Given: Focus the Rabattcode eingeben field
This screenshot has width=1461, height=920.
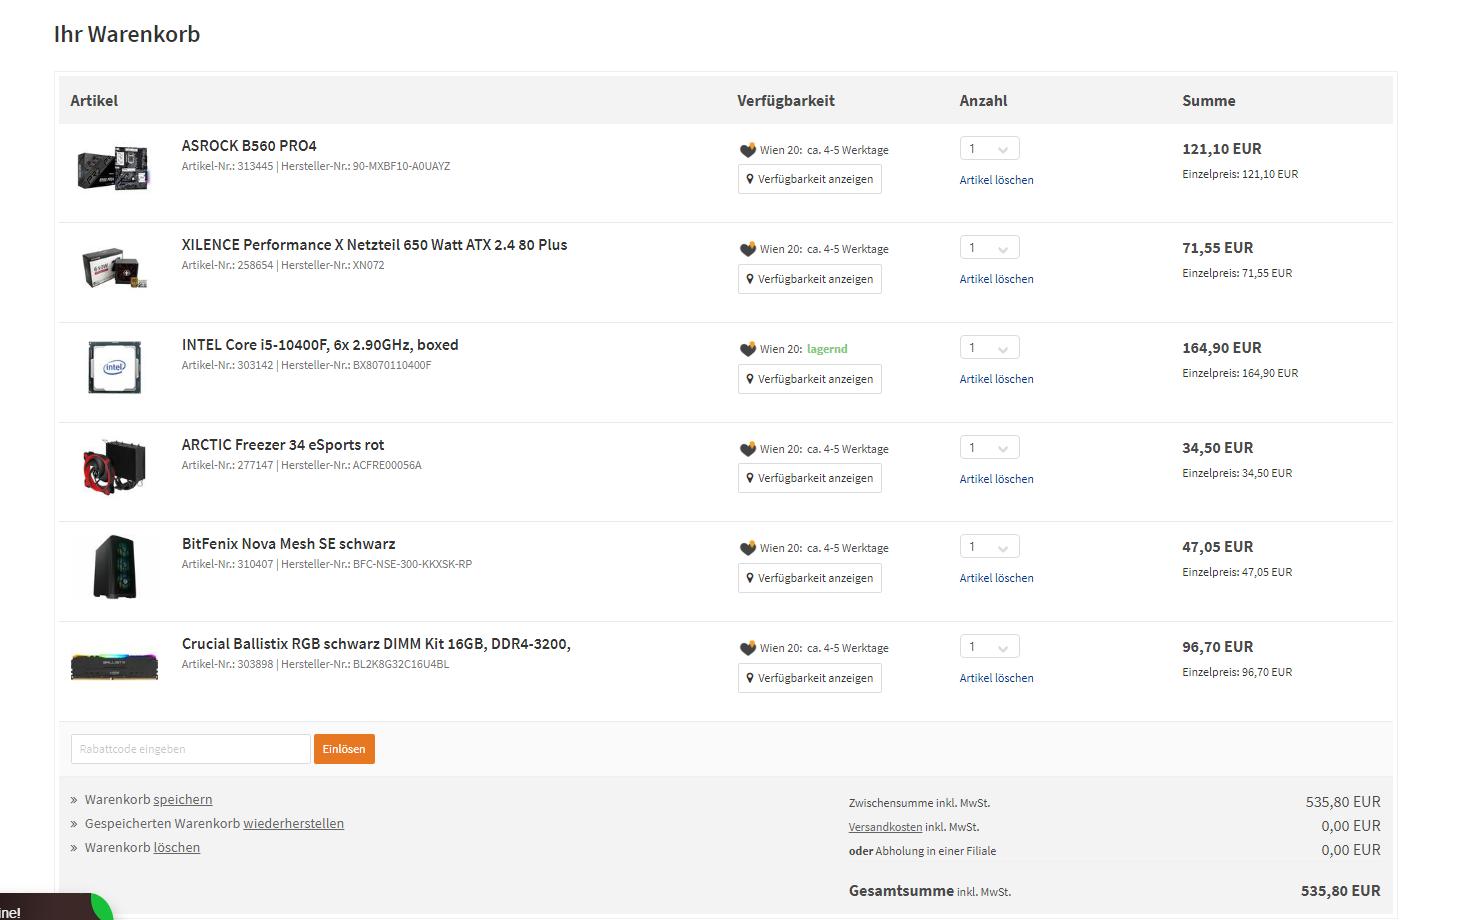Looking at the screenshot, I should 190,749.
